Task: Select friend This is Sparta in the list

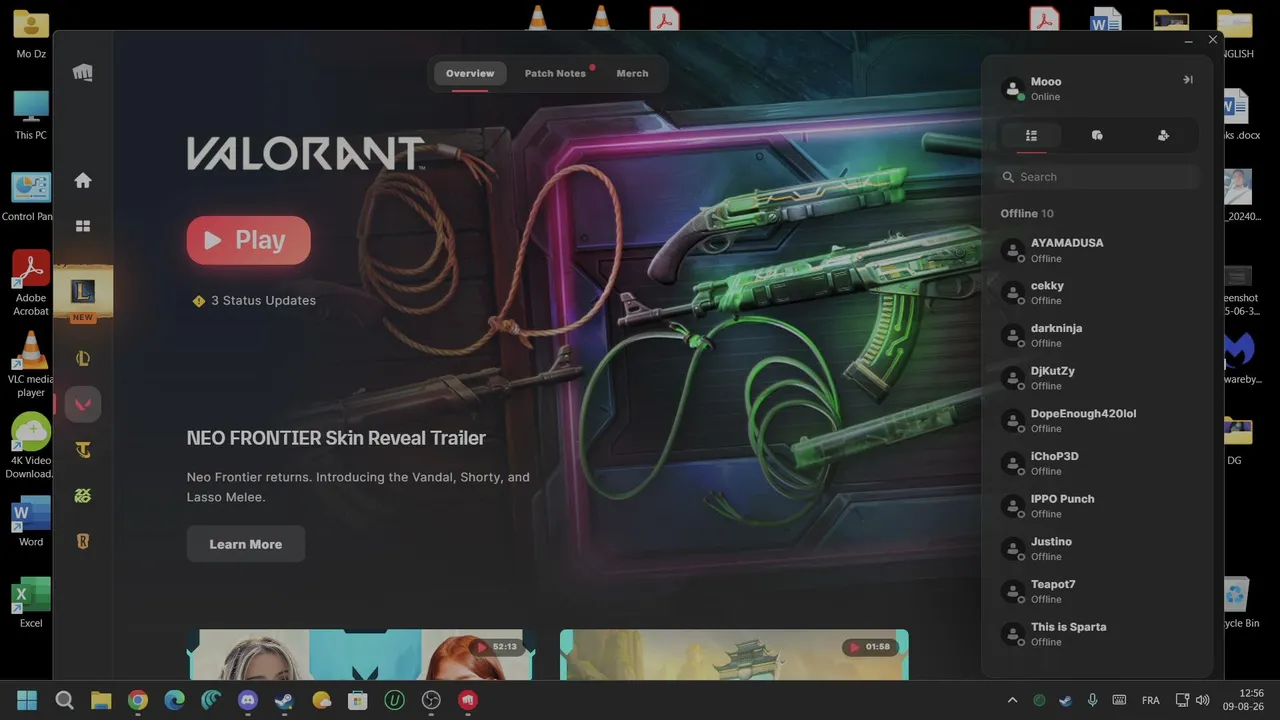Action: tap(1097, 634)
